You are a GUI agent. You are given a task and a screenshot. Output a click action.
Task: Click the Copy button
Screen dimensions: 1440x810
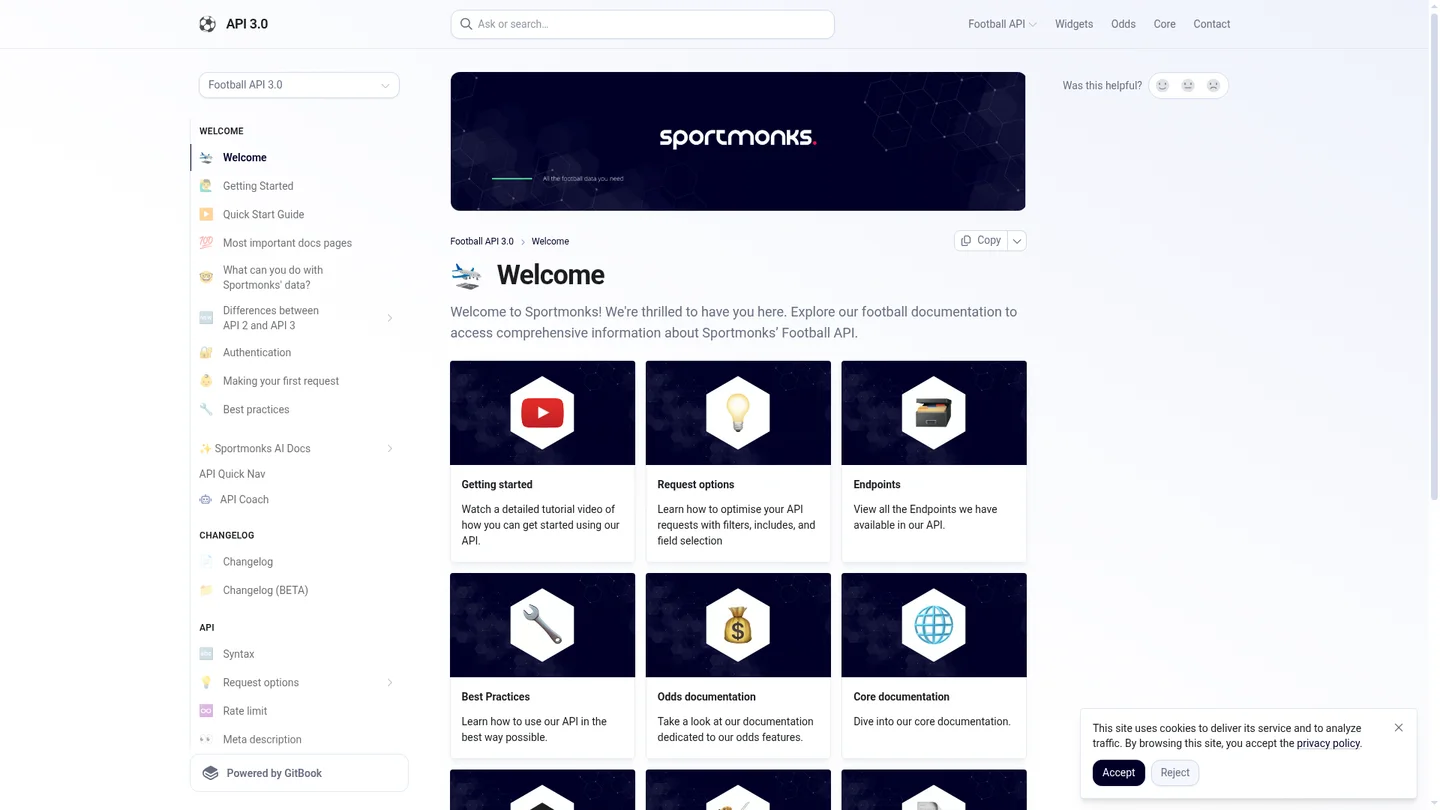tap(981, 240)
